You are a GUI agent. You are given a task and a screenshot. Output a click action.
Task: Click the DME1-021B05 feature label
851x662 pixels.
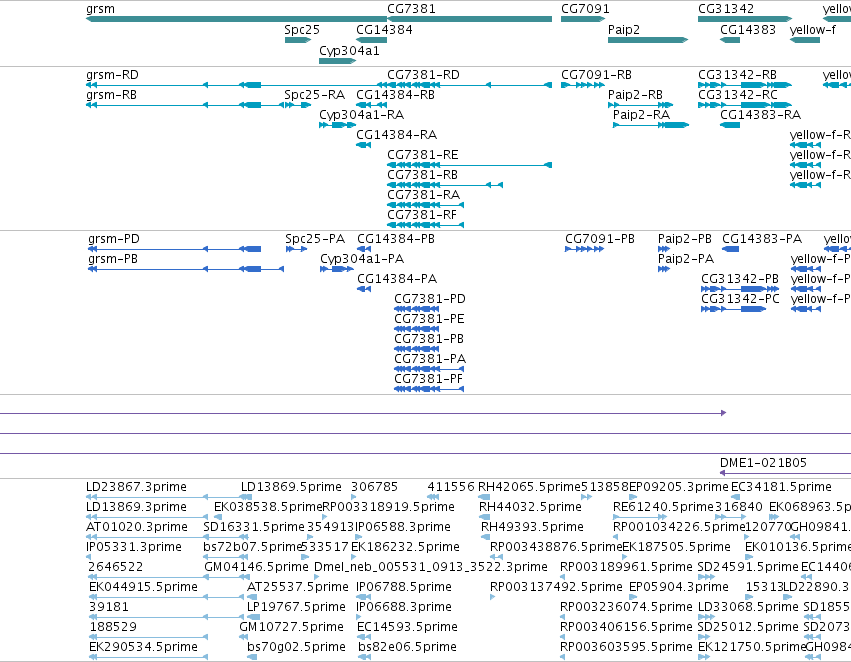[763, 463]
